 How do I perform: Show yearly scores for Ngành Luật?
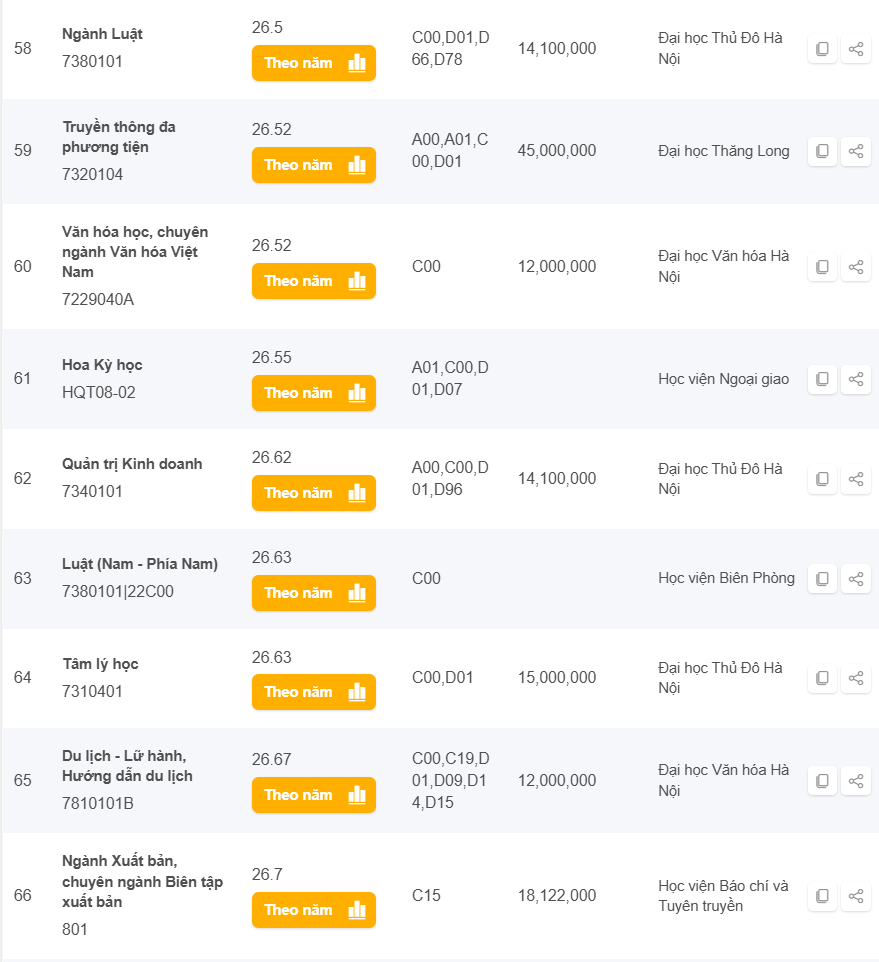click(x=313, y=63)
